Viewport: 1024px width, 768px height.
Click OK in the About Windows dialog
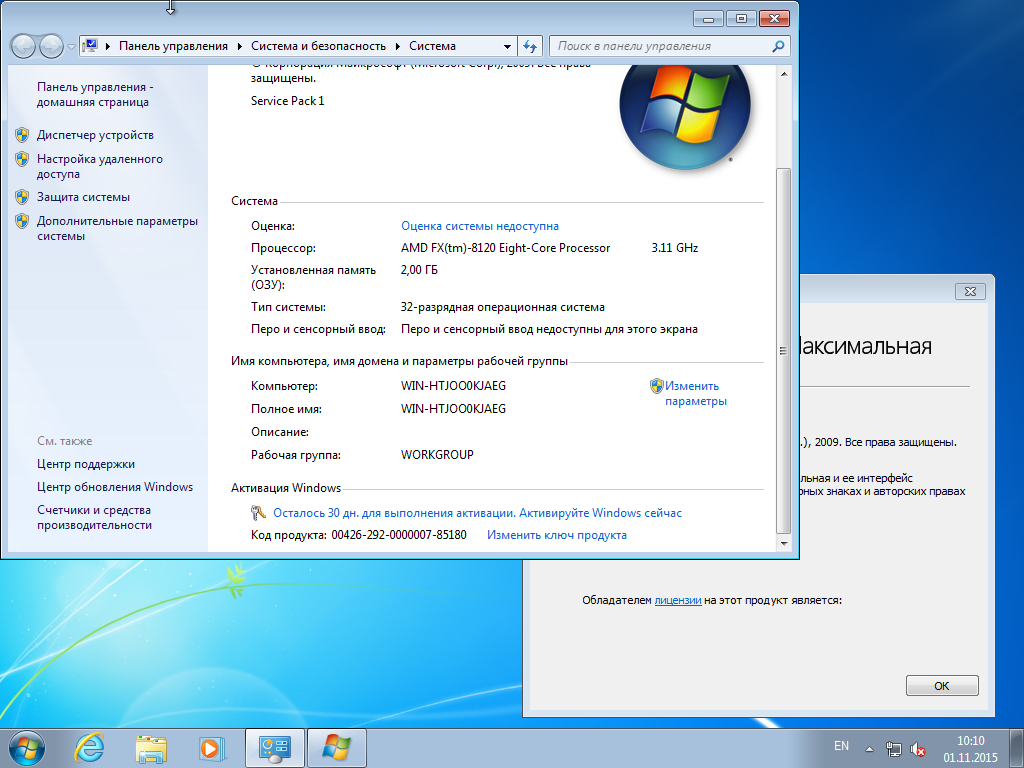pyautogui.click(x=942, y=686)
